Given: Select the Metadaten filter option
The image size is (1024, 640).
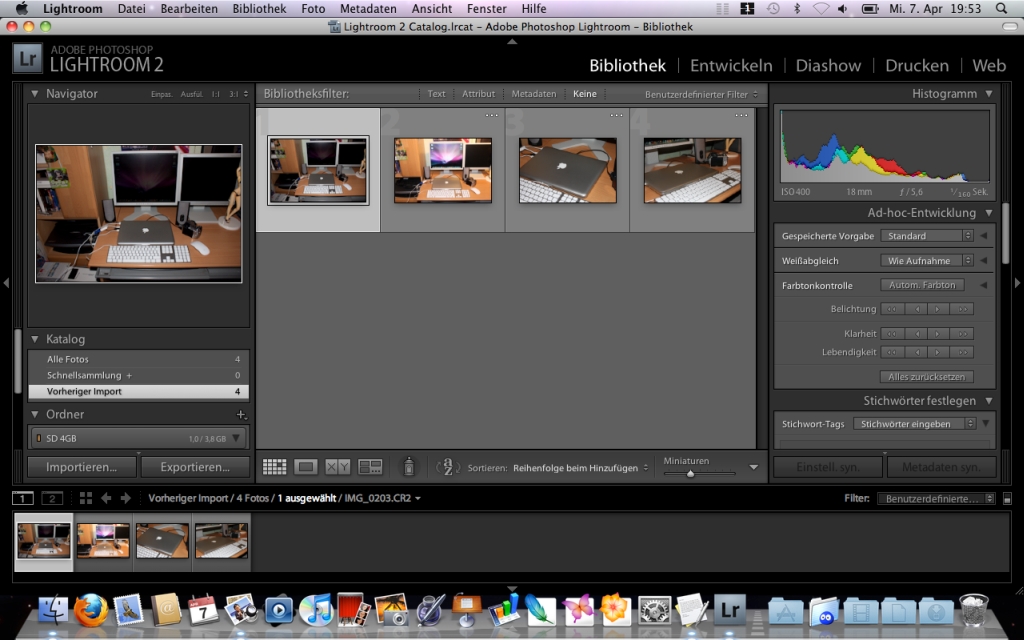Looking at the screenshot, I should (x=534, y=94).
